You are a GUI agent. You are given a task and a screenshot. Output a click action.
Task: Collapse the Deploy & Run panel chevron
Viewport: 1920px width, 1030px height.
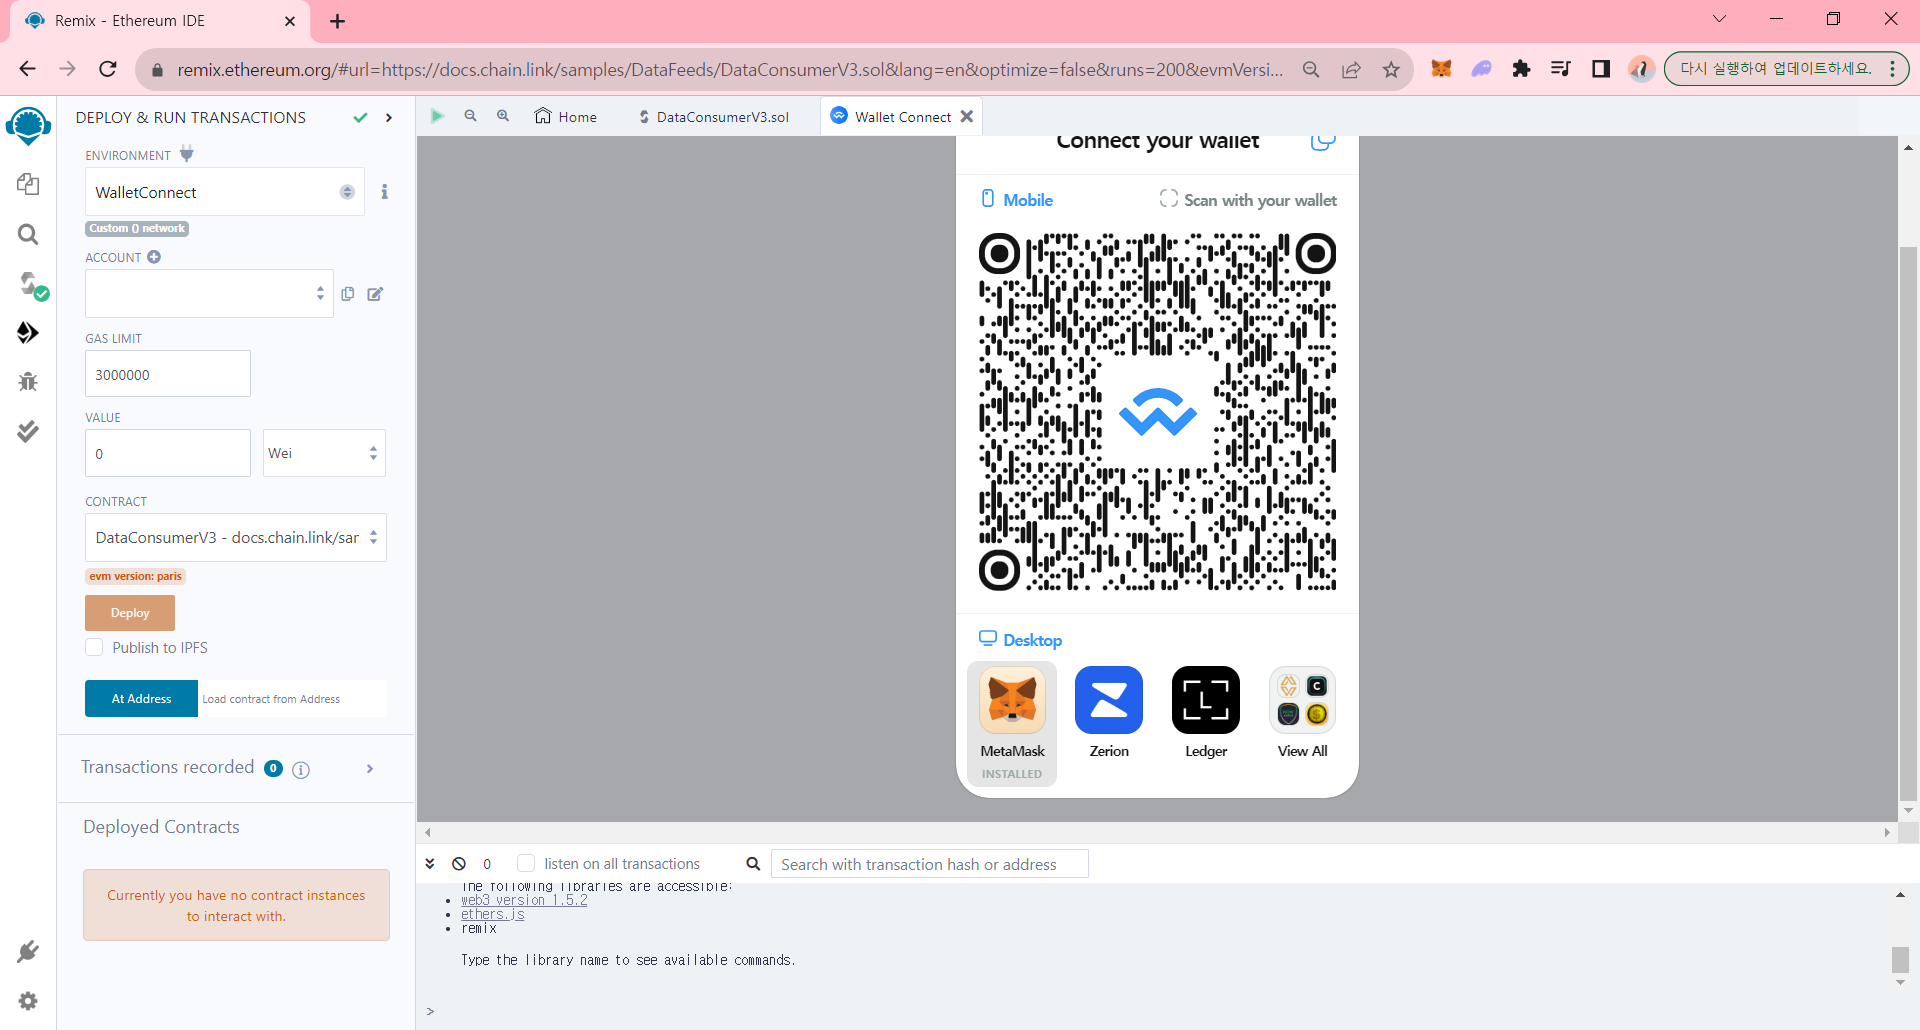(389, 118)
